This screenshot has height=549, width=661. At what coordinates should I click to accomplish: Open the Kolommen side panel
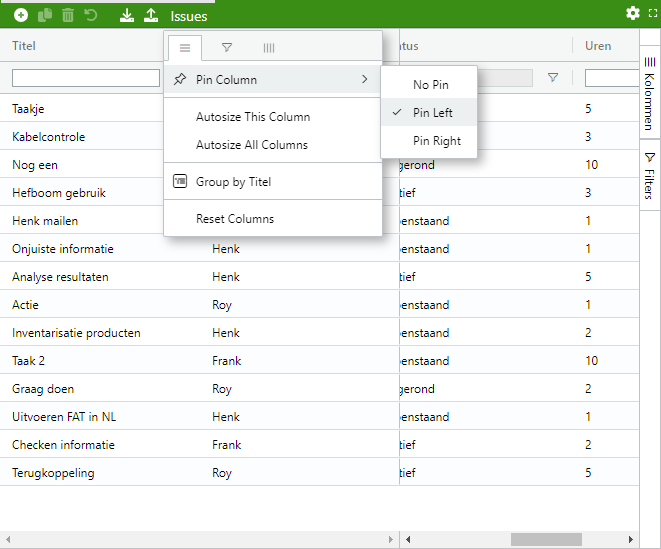650,94
